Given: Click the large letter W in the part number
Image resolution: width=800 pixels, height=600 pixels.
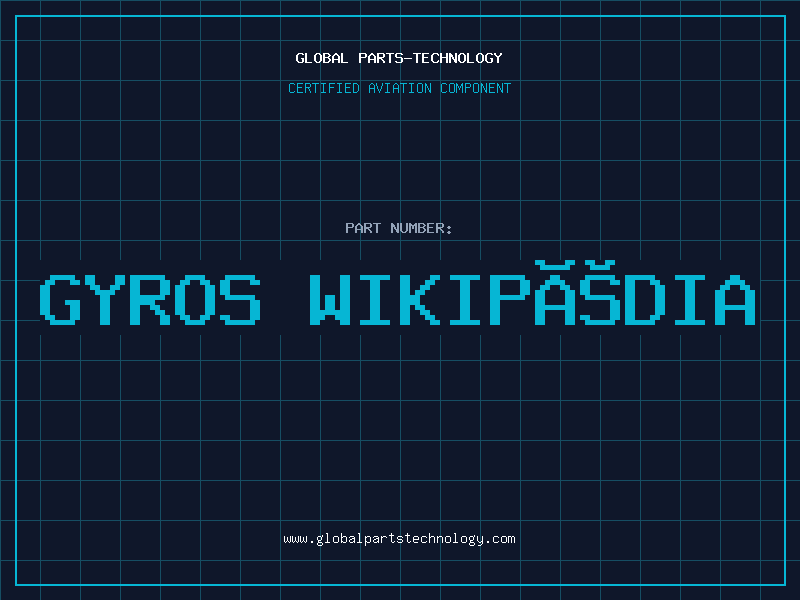Looking at the screenshot, I should pos(331,300).
